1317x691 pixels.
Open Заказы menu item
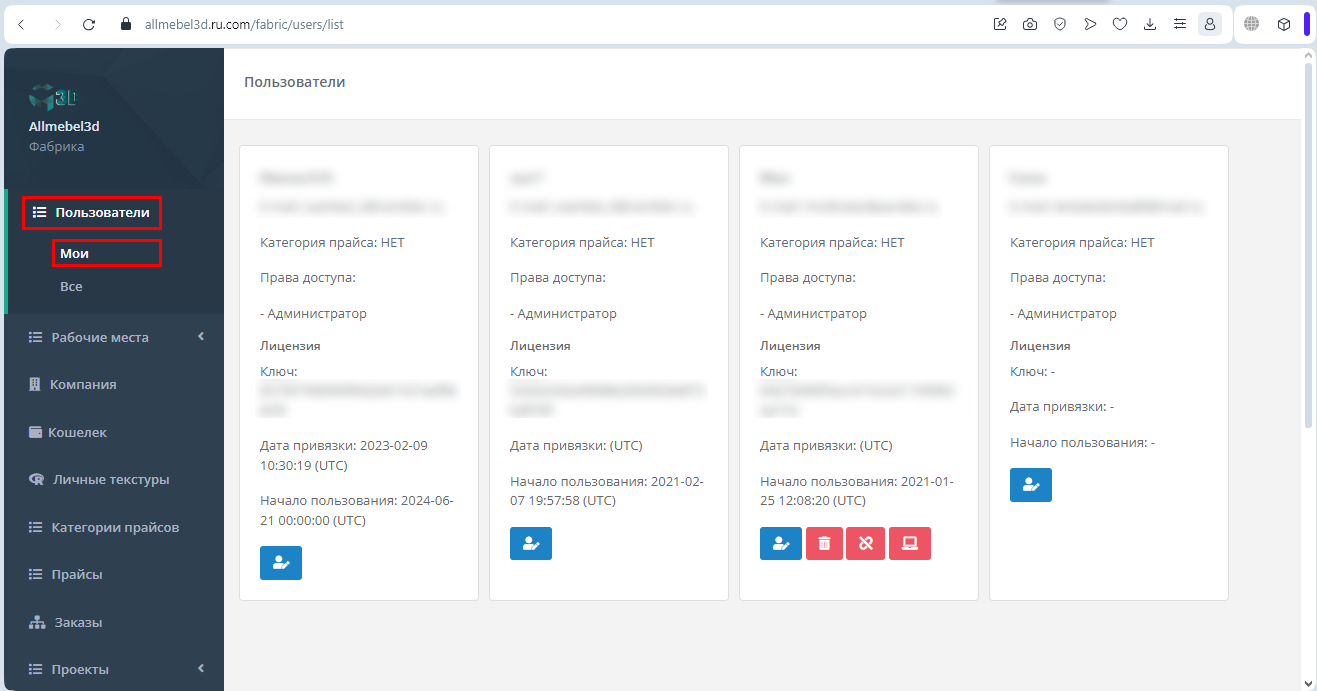click(x=114, y=622)
